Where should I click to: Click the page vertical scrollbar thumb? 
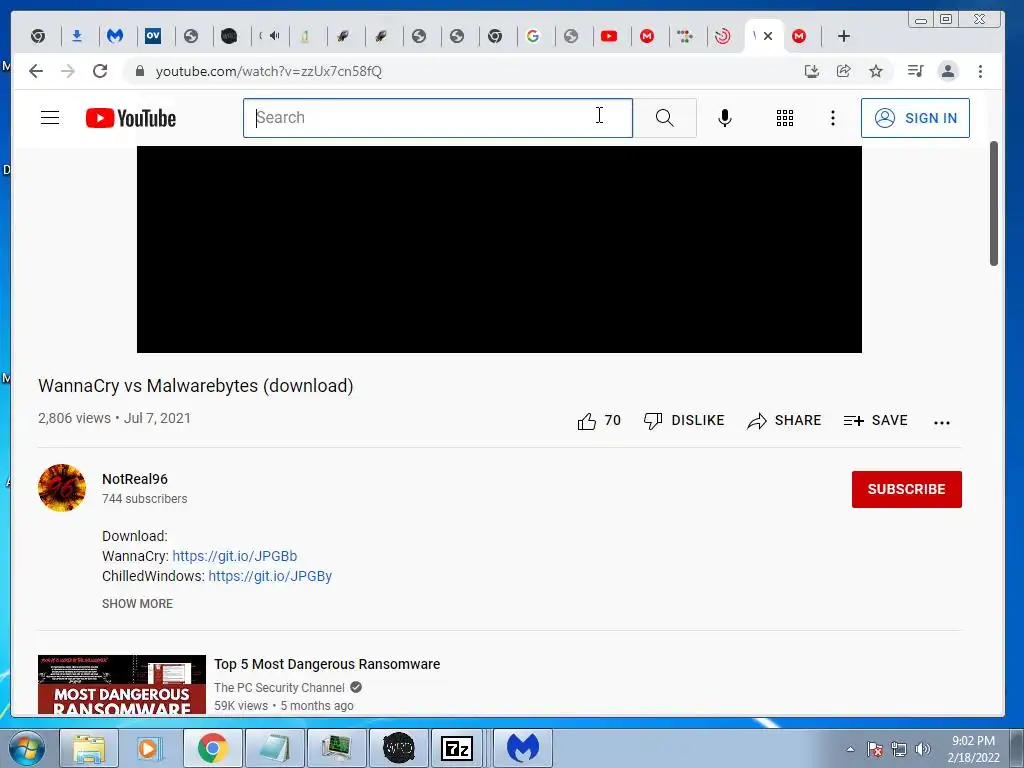pyautogui.click(x=993, y=204)
